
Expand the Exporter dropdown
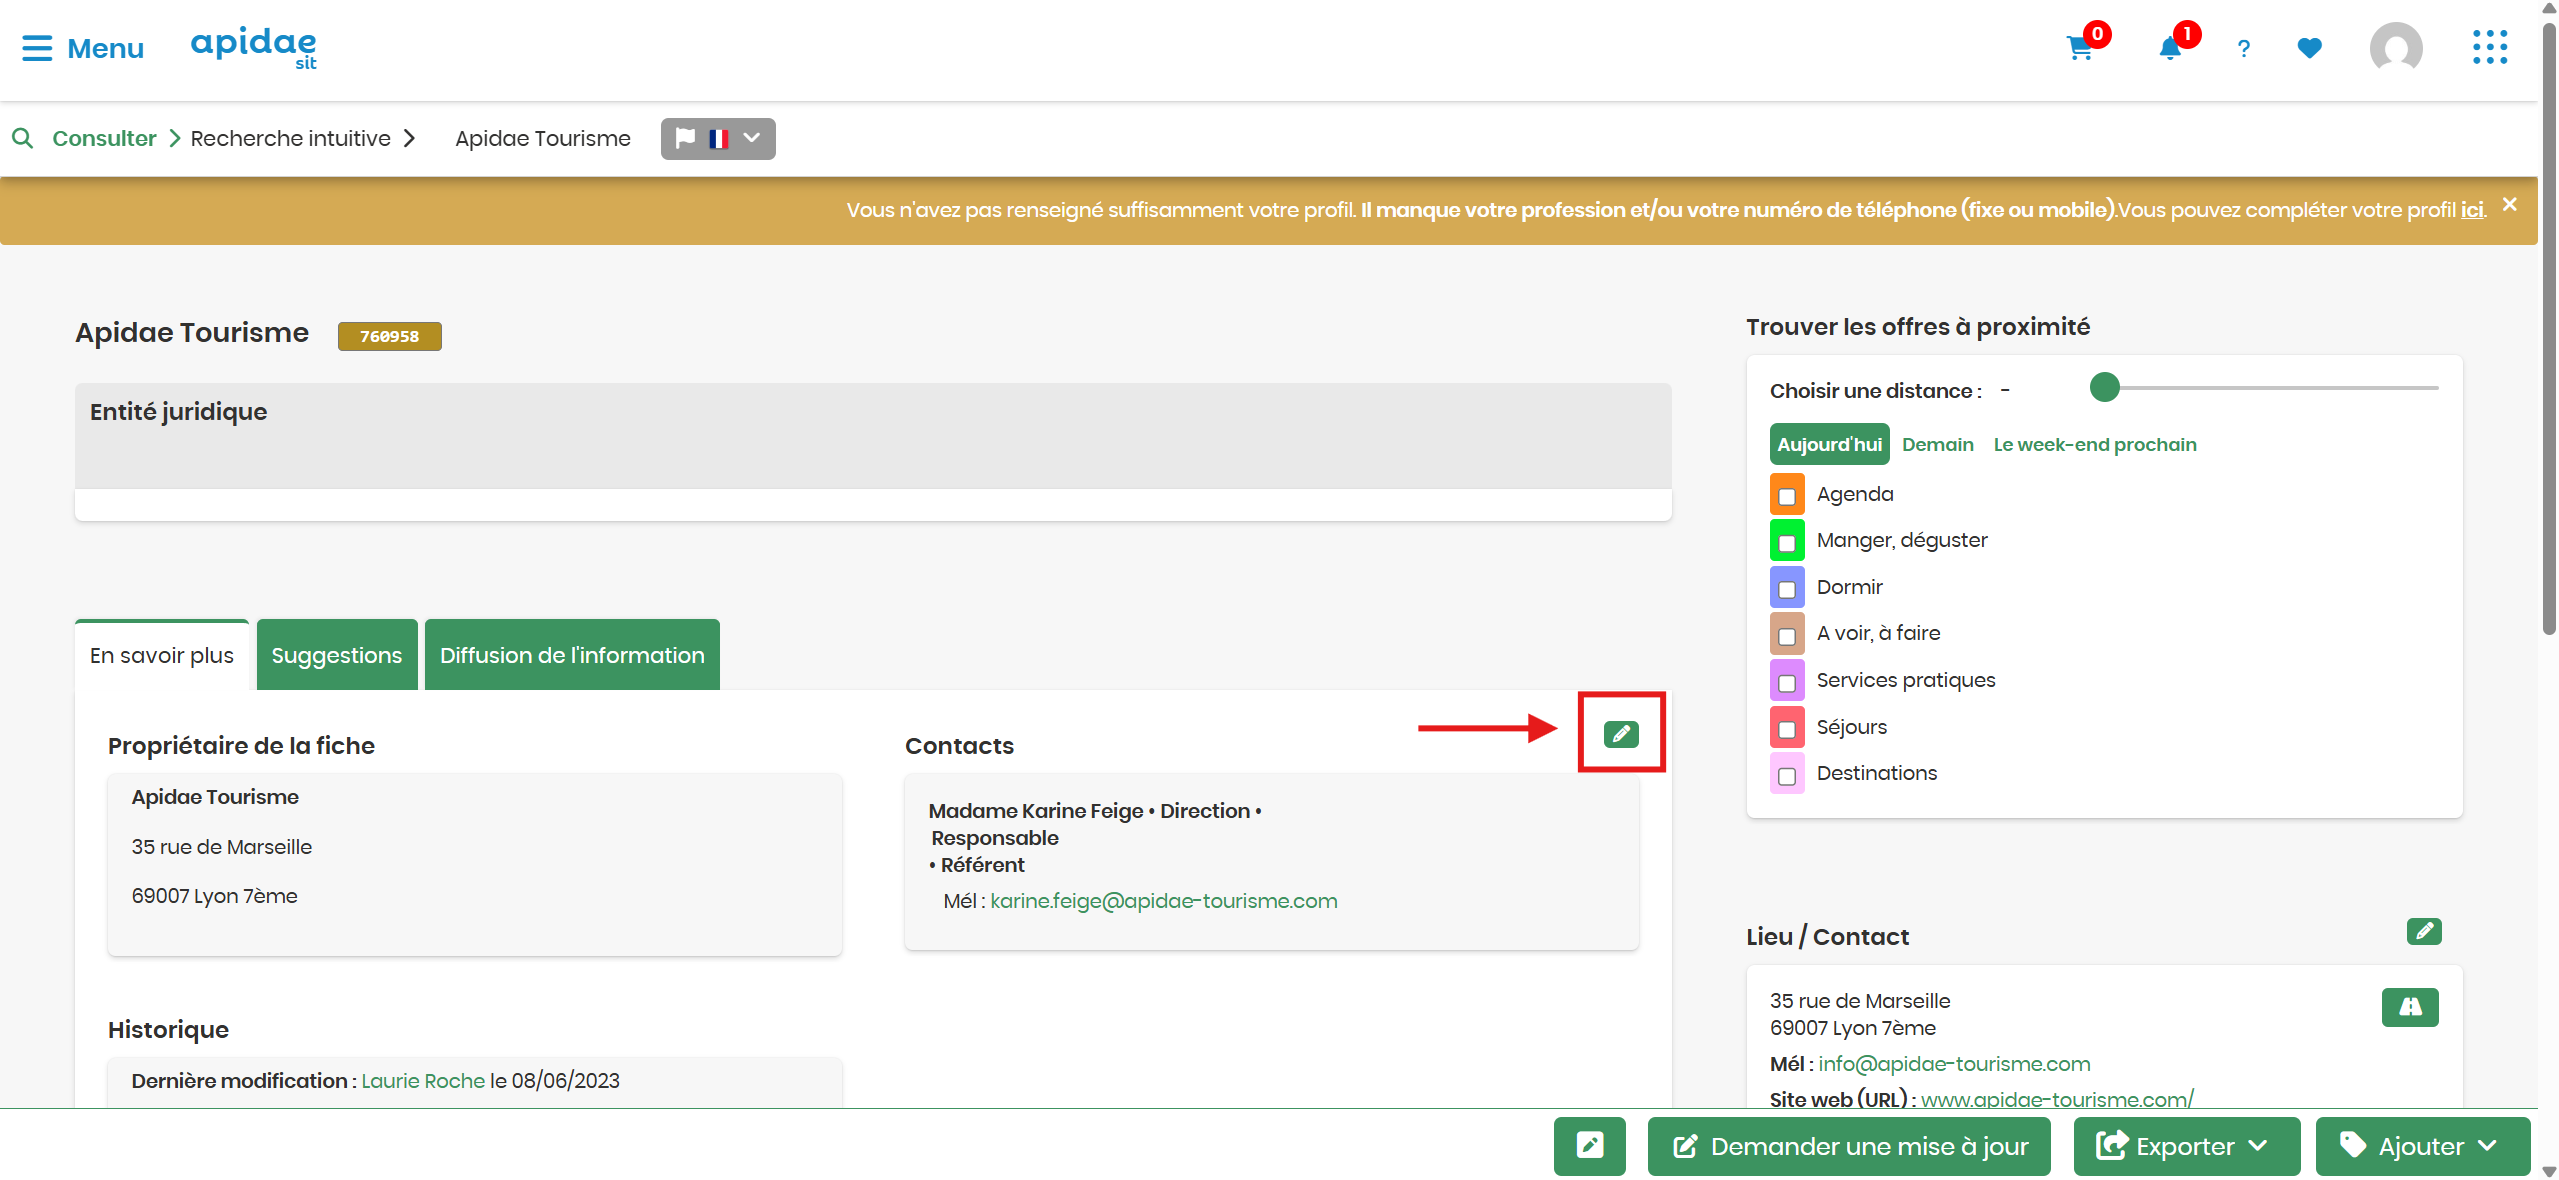coord(2186,1145)
